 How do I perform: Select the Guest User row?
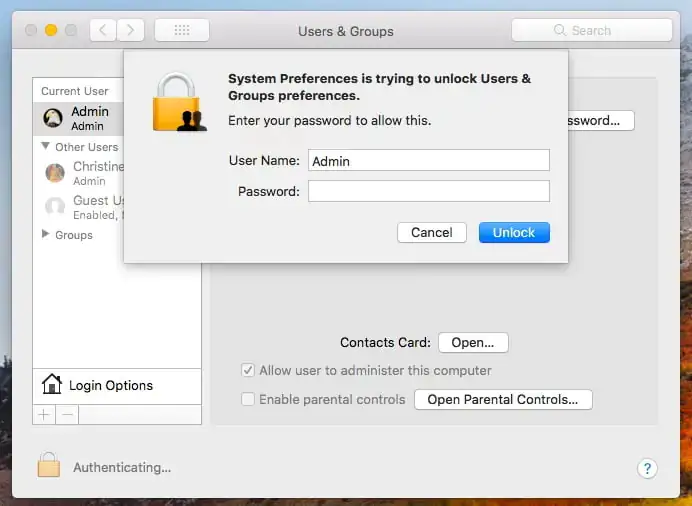[x=79, y=207]
